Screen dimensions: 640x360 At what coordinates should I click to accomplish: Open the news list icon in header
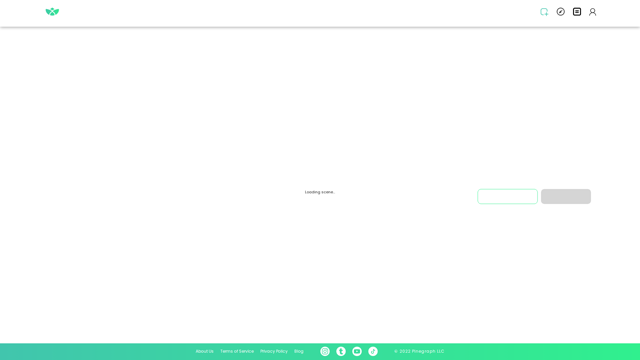coord(577,12)
